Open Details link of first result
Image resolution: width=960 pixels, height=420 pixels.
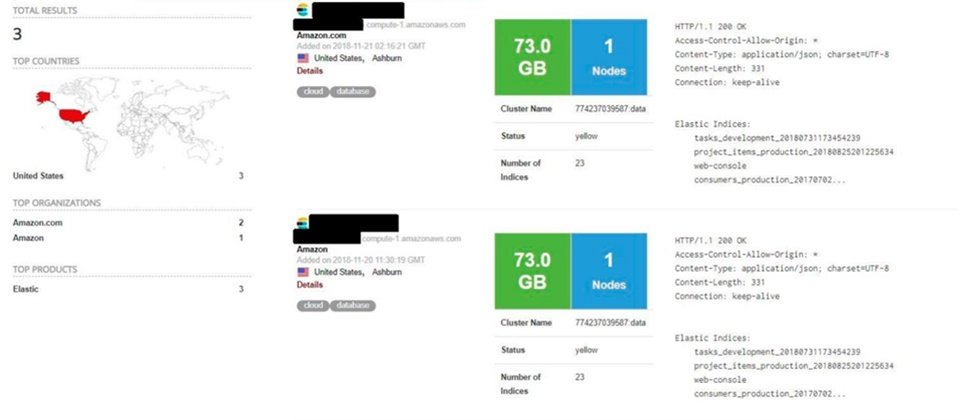click(310, 71)
